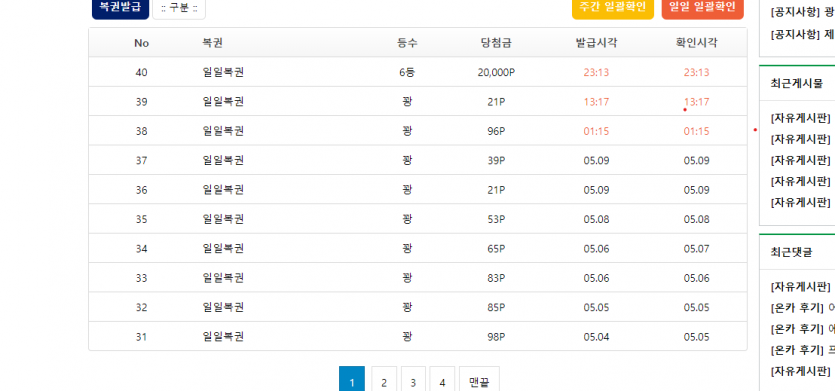
Task: Click the 53P prize amount
Action: pyautogui.click(x=496, y=219)
